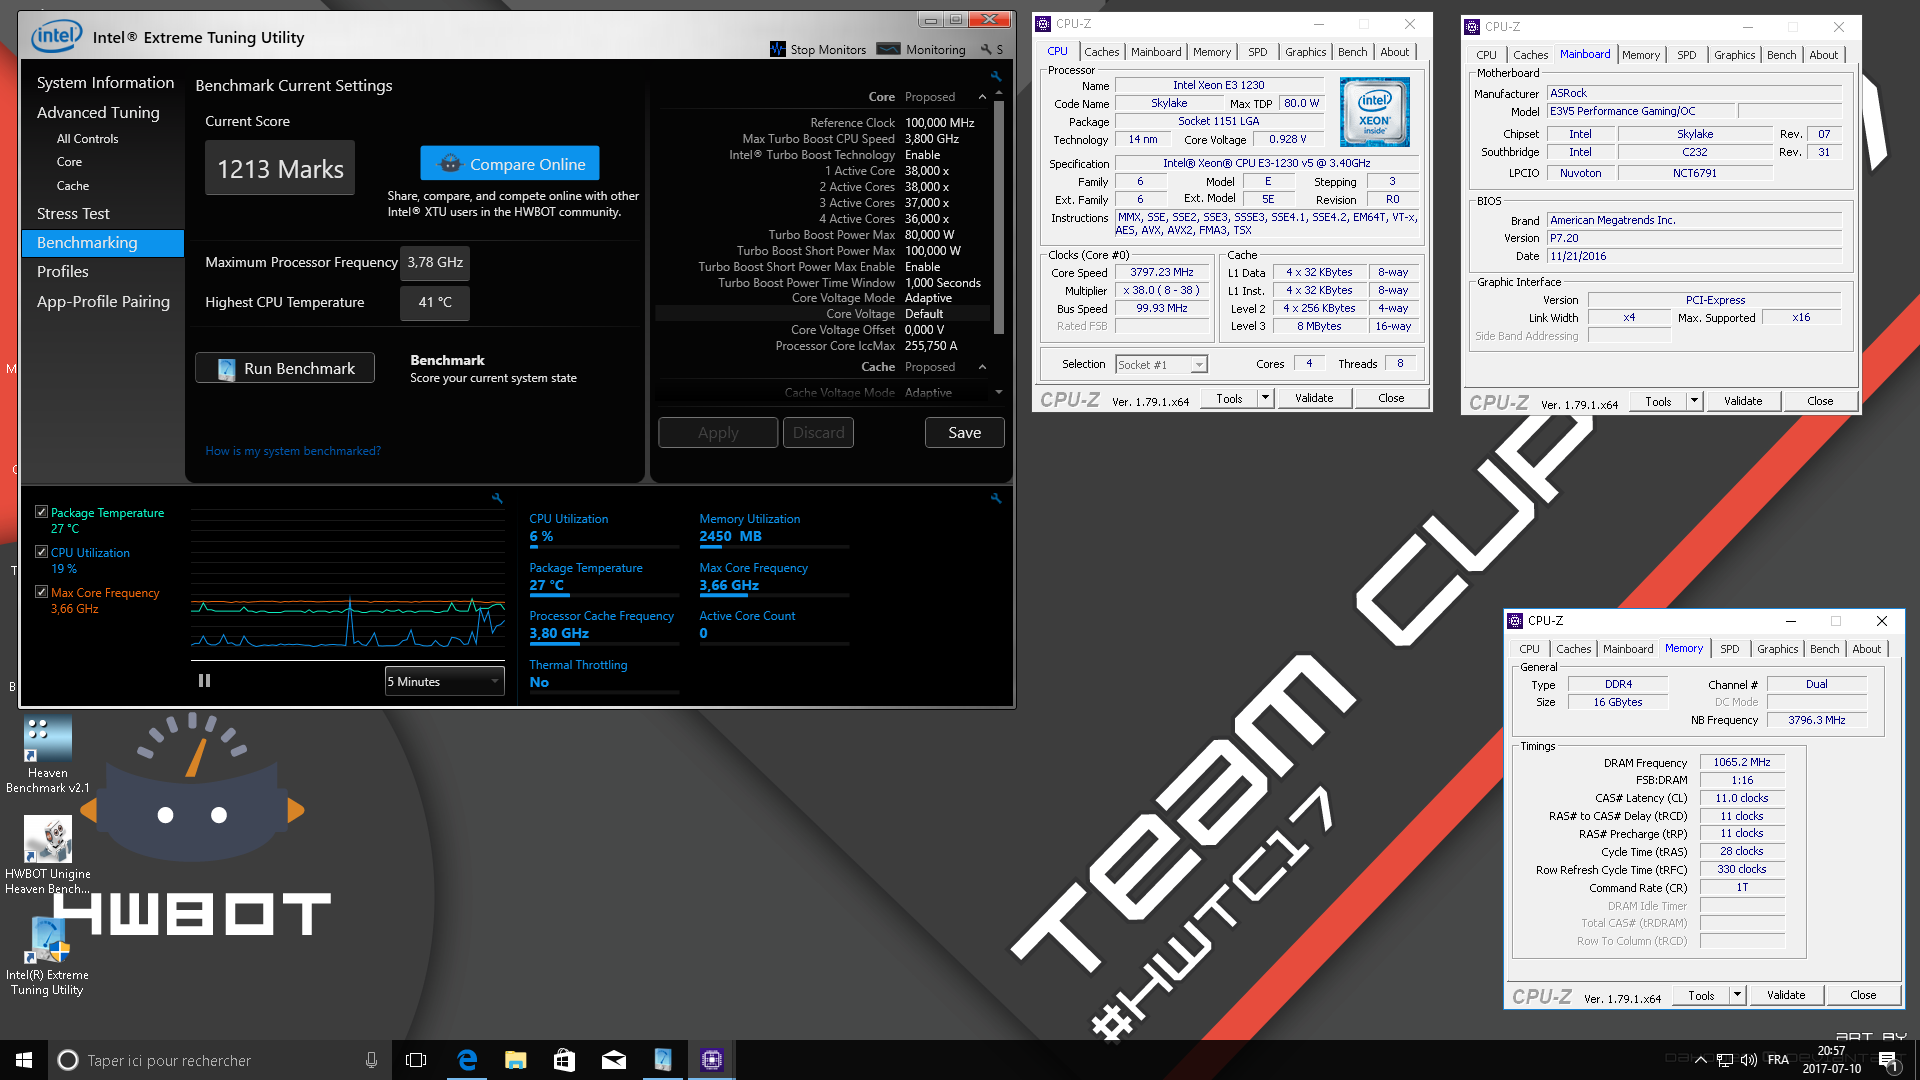This screenshot has height=1080, width=1920.
Task: Click the monitoring graph area
Action: [x=347, y=582]
